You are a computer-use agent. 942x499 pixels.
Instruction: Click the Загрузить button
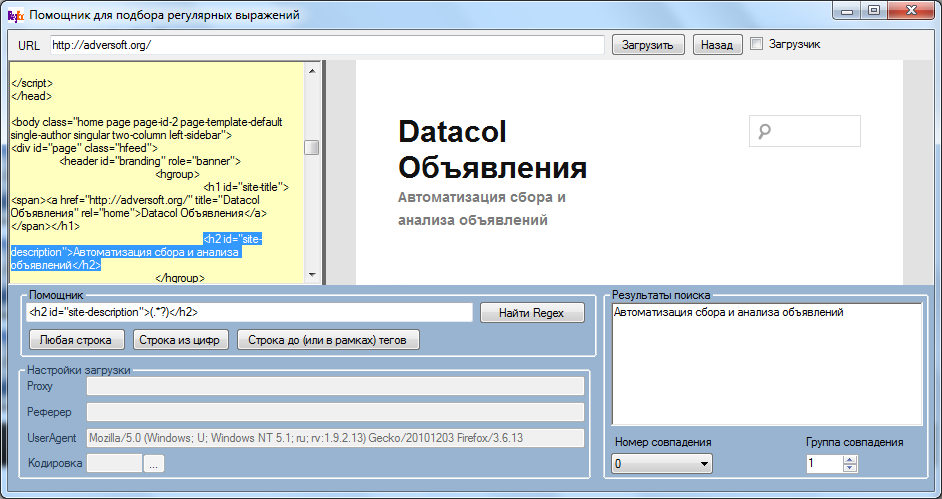click(x=648, y=45)
